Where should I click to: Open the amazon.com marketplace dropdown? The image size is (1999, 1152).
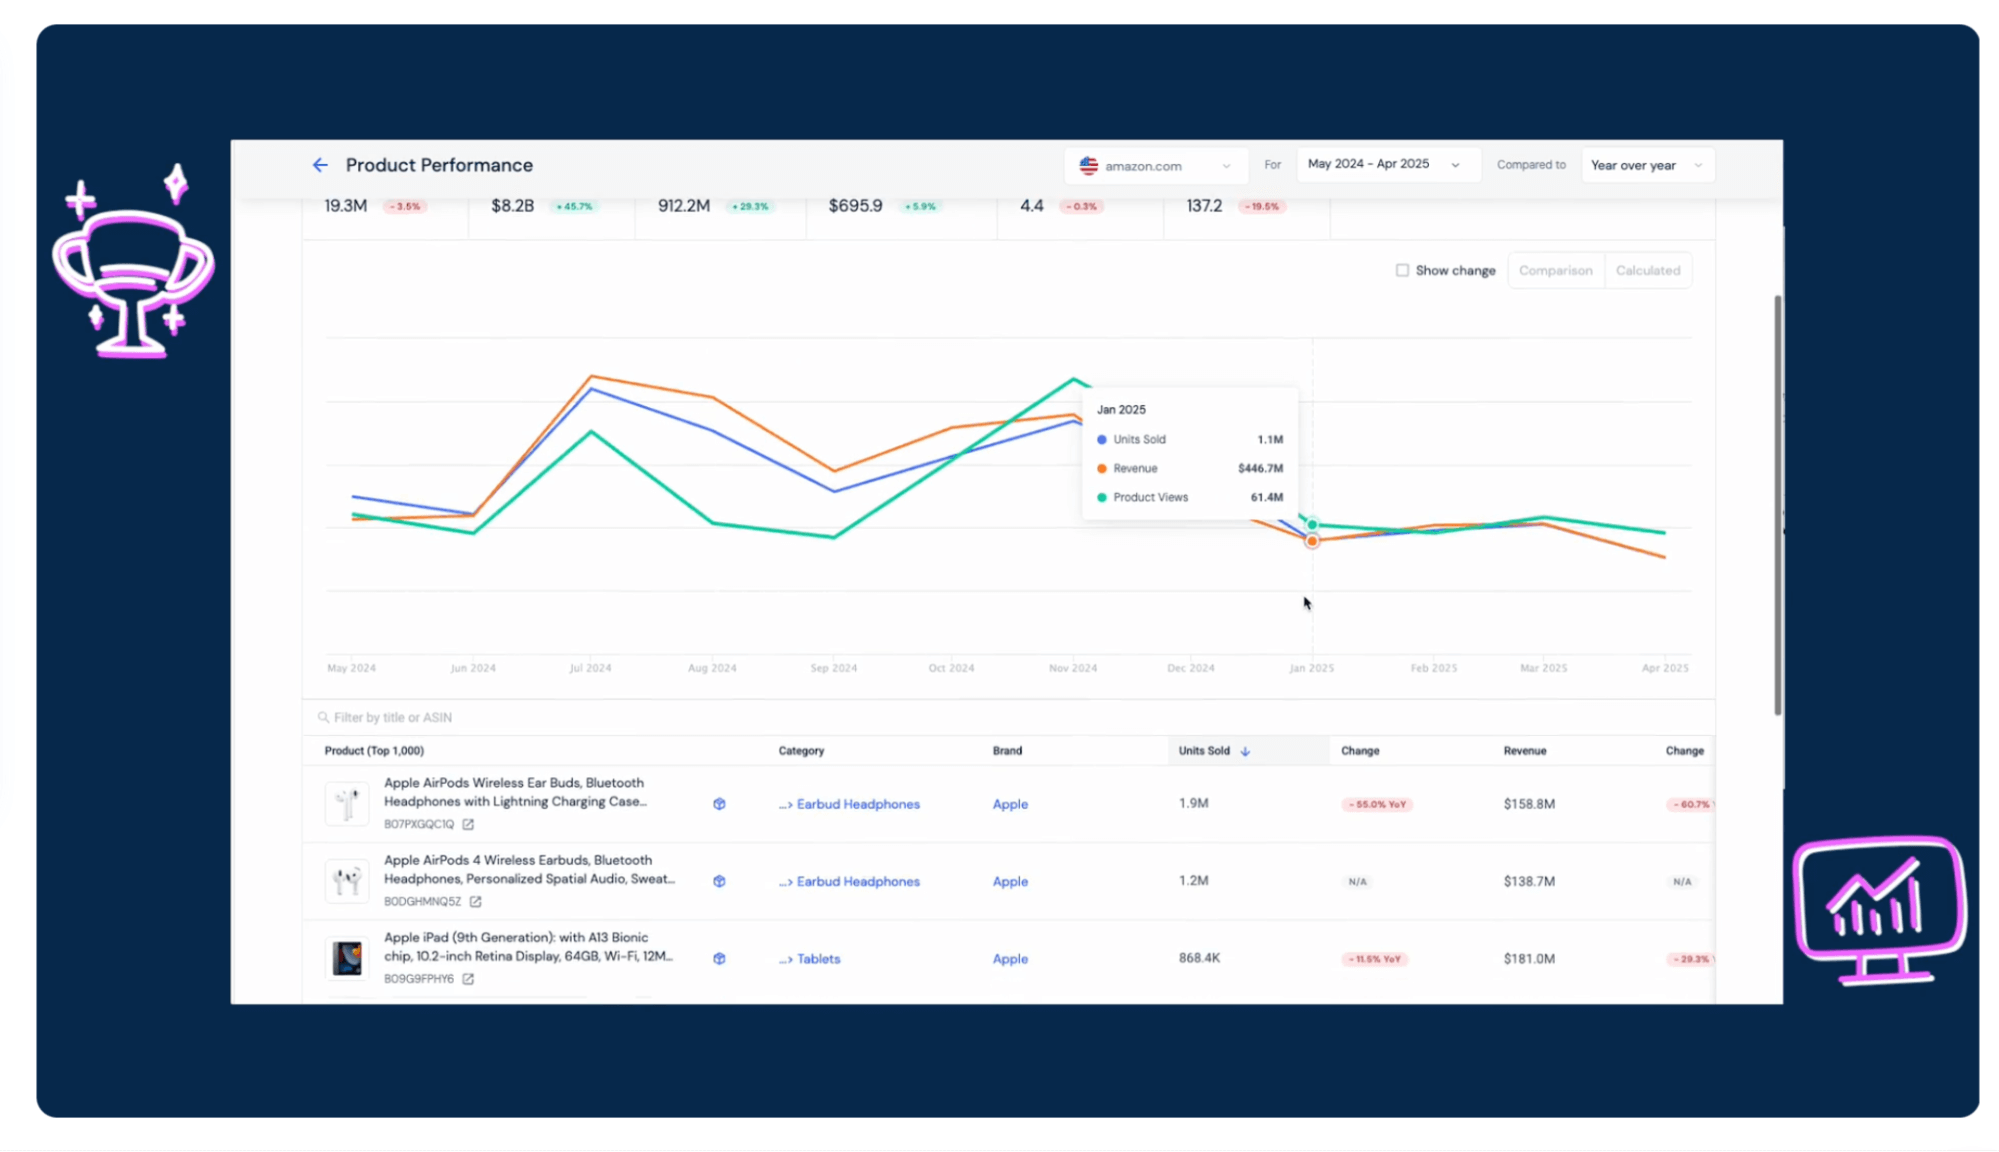coord(1155,166)
